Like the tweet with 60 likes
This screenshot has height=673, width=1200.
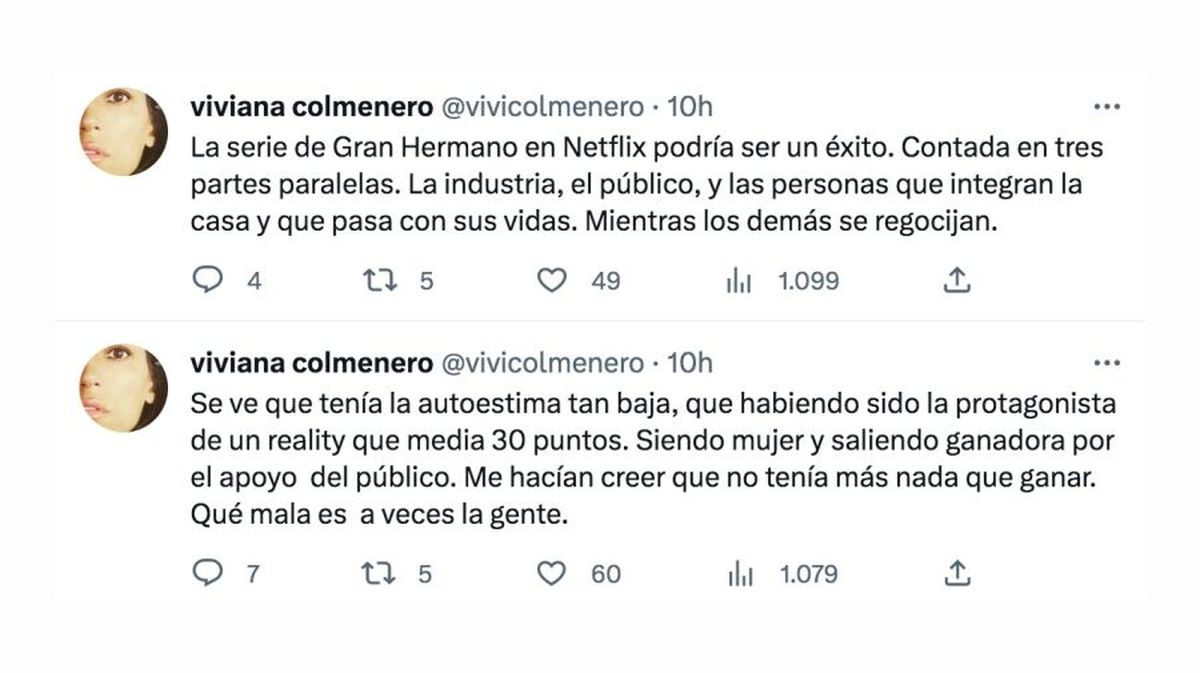[555, 574]
